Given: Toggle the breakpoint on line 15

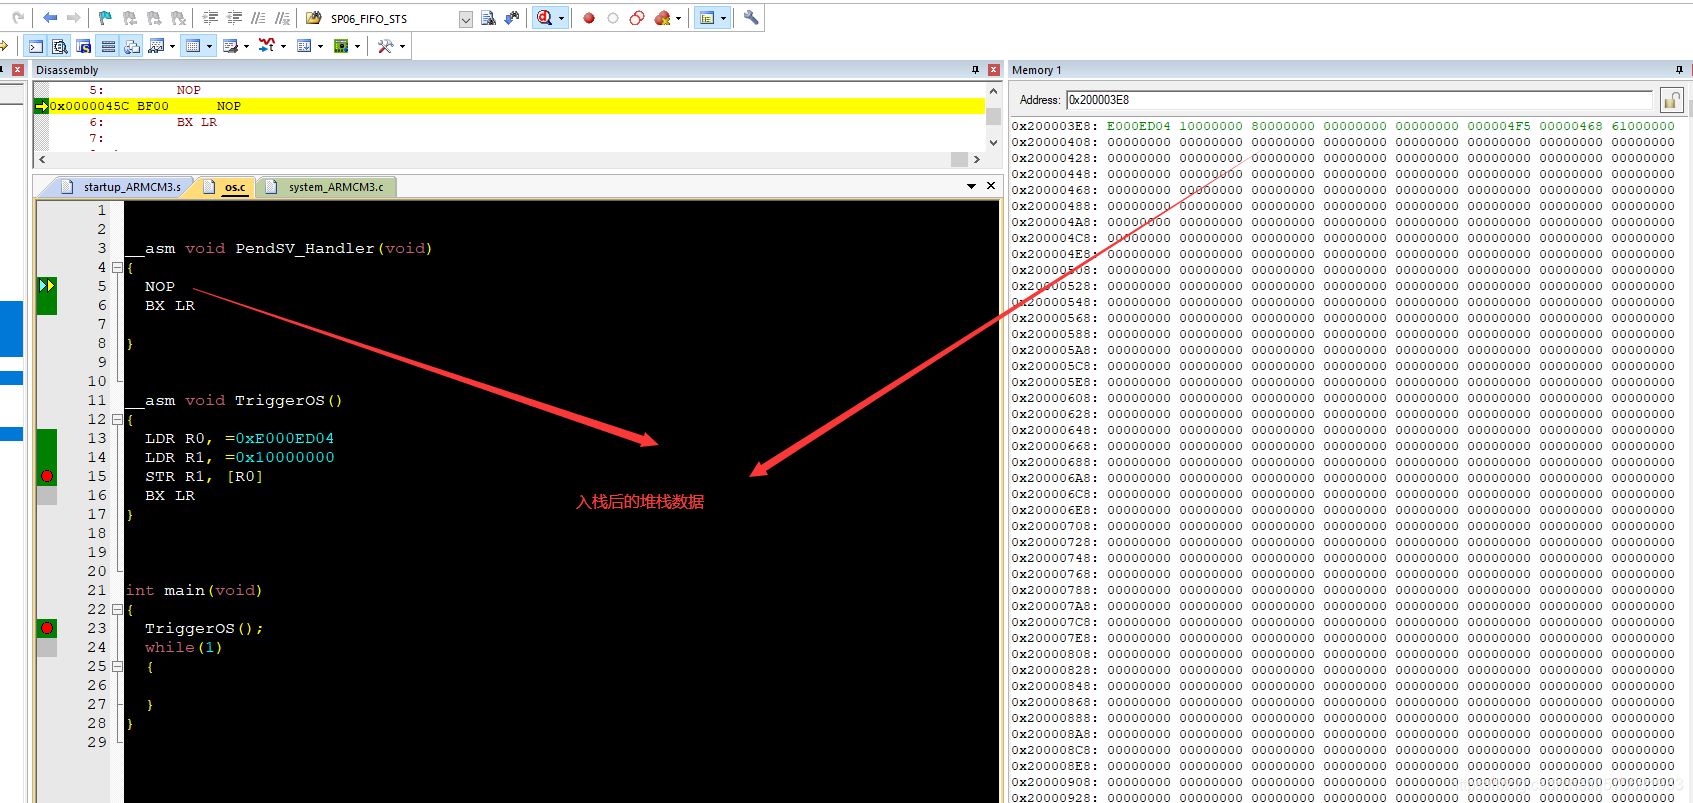Looking at the screenshot, I should pos(47,476).
